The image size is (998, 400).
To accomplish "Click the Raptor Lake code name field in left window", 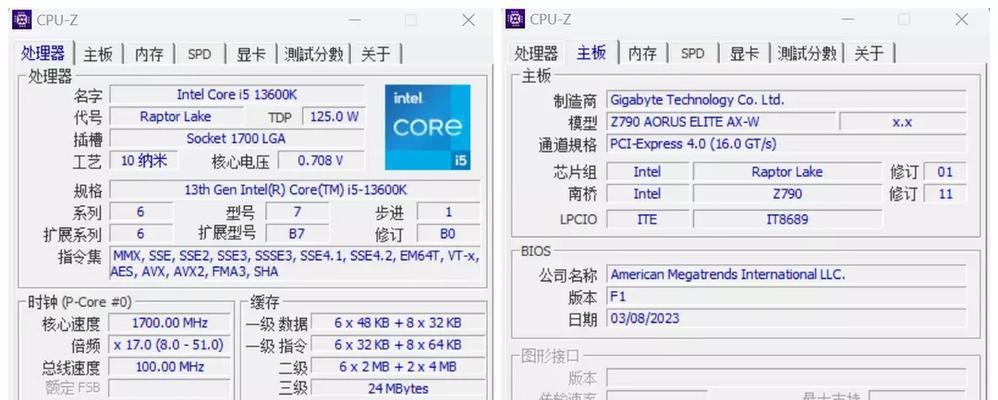I will click(175, 117).
